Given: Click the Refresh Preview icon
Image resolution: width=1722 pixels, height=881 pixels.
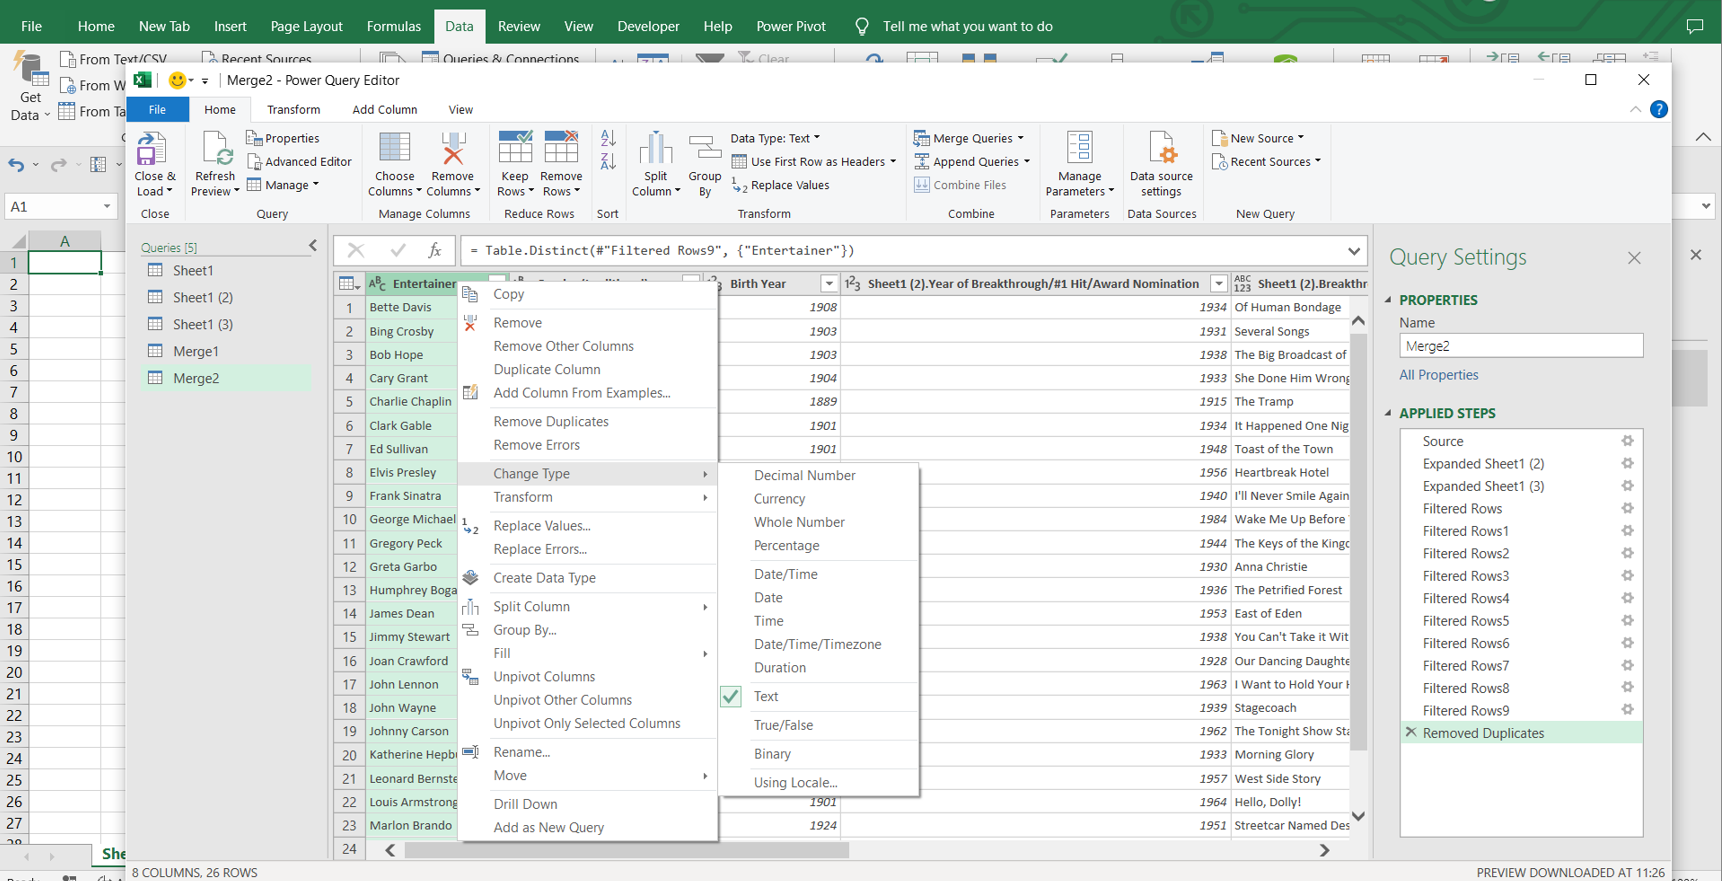Looking at the screenshot, I should click(x=215, y=150).
